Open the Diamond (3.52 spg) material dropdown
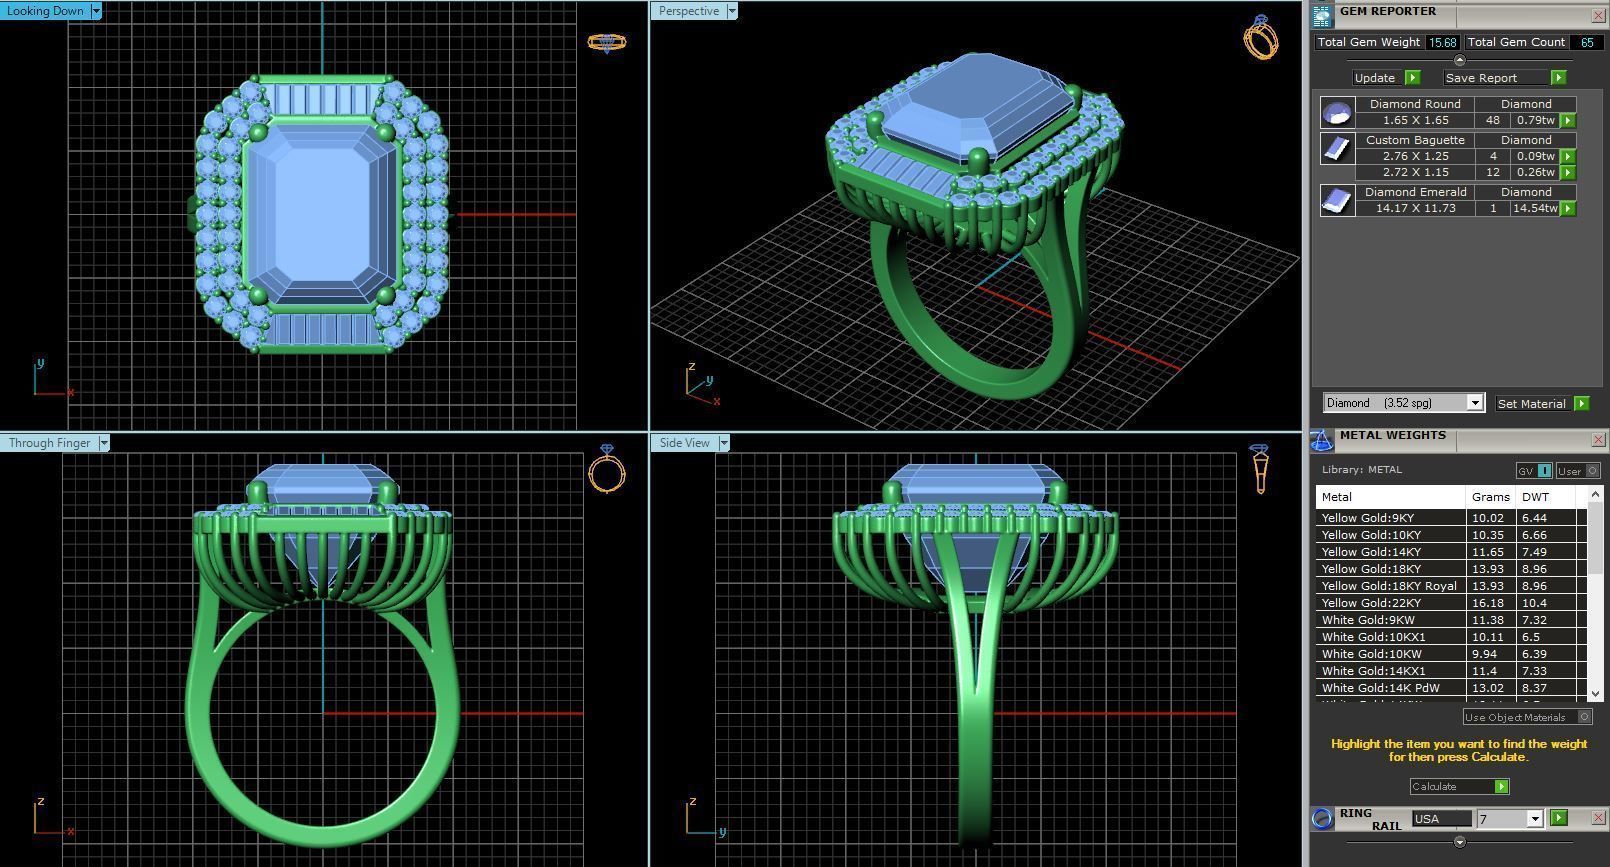The width and height of the screenshot is (1610, 867). point(1474,403)
